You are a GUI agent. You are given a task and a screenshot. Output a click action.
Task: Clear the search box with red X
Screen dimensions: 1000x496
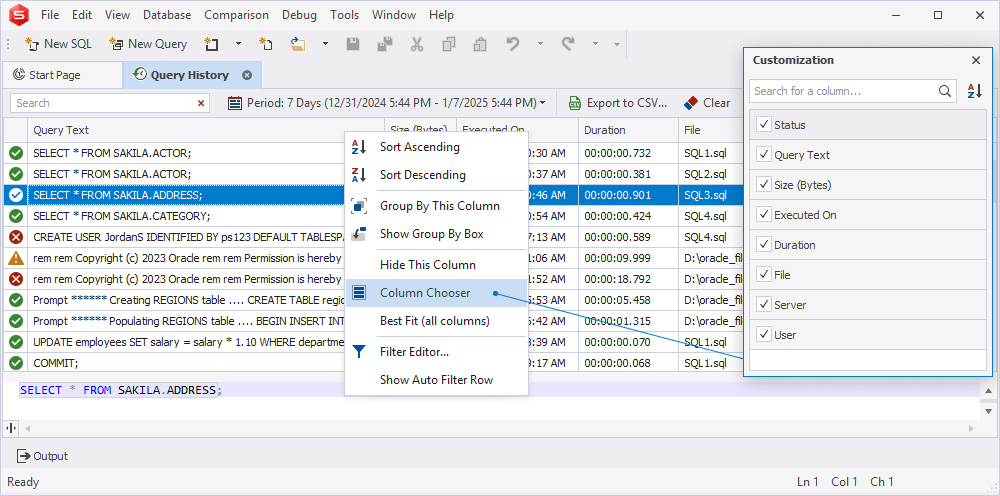tap(201, 103)
